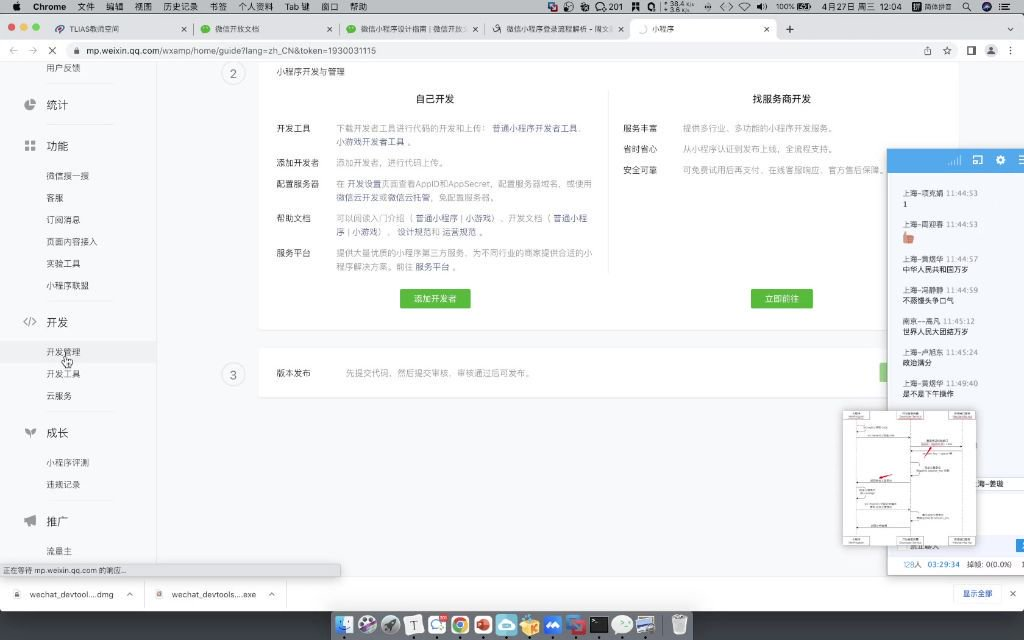Toggle the Chrome side panel

[x=971, y=50]
